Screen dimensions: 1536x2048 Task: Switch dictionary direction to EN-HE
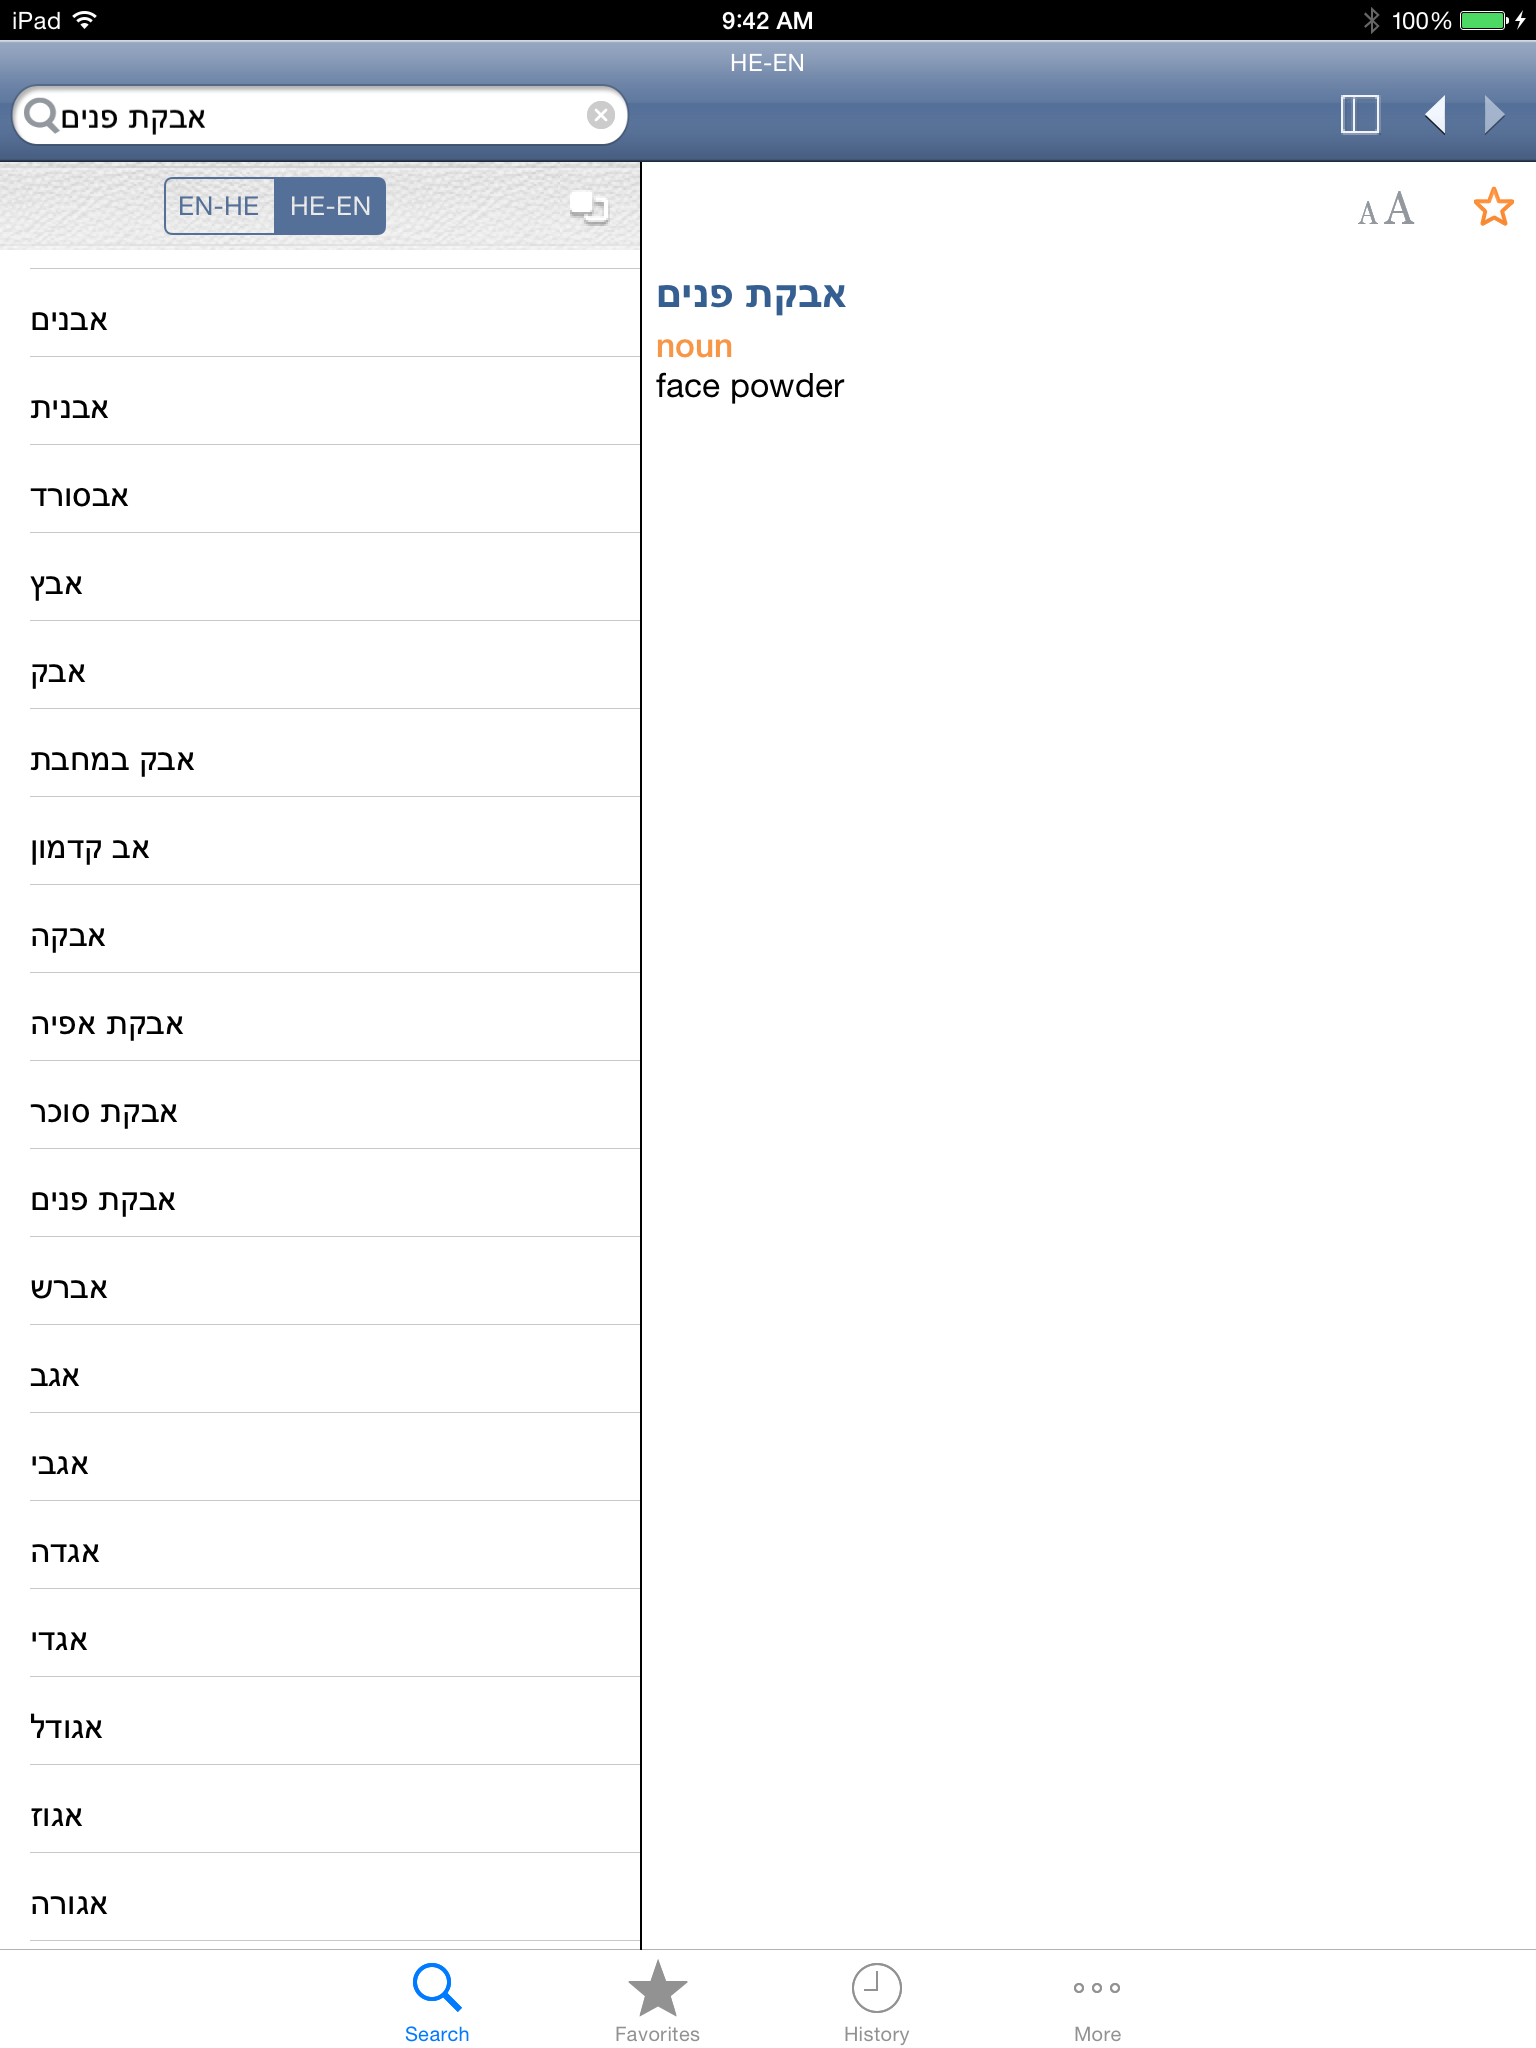(218, 205)
